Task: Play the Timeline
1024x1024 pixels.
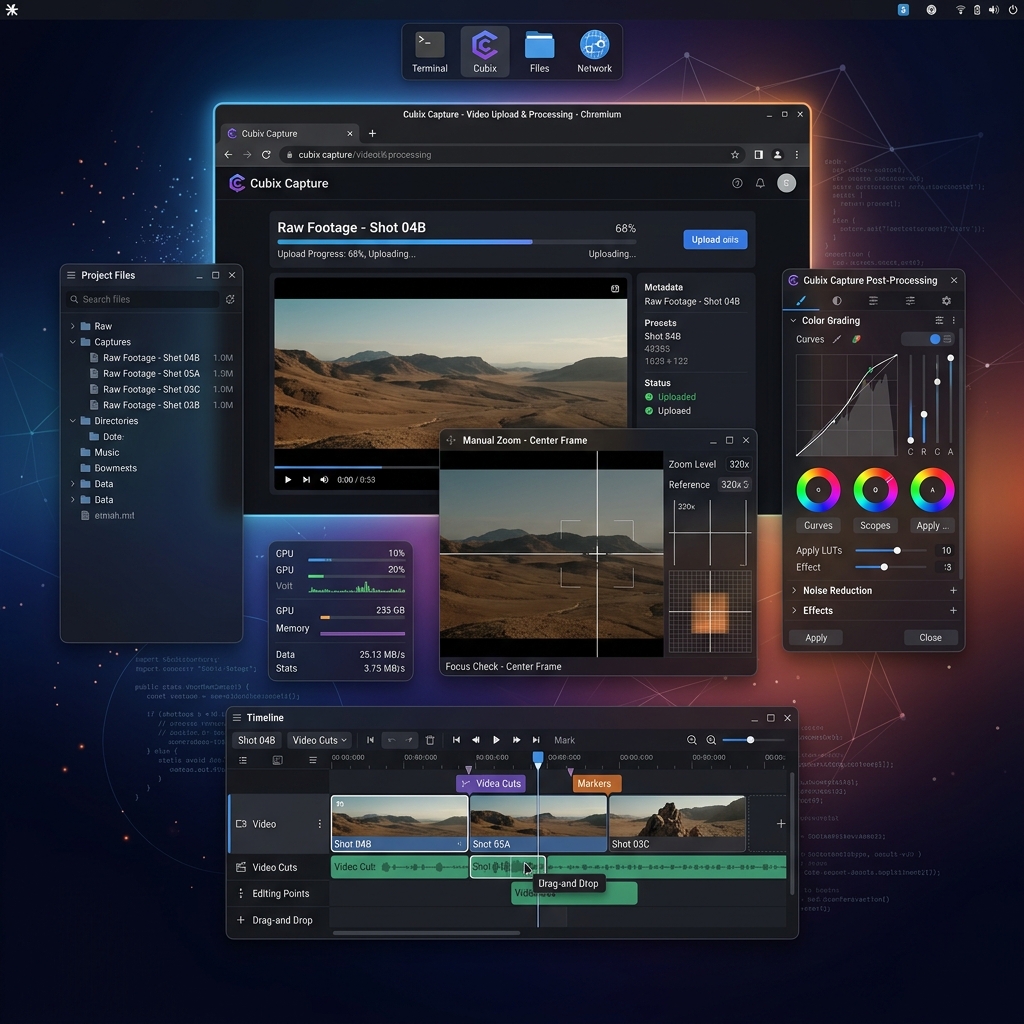Action: tap(496, 740)
